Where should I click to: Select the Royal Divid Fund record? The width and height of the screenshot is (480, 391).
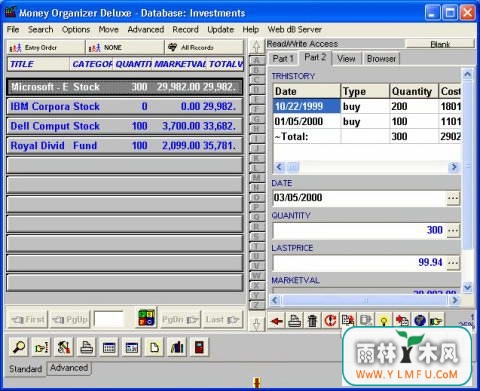(x=124, y=146)
